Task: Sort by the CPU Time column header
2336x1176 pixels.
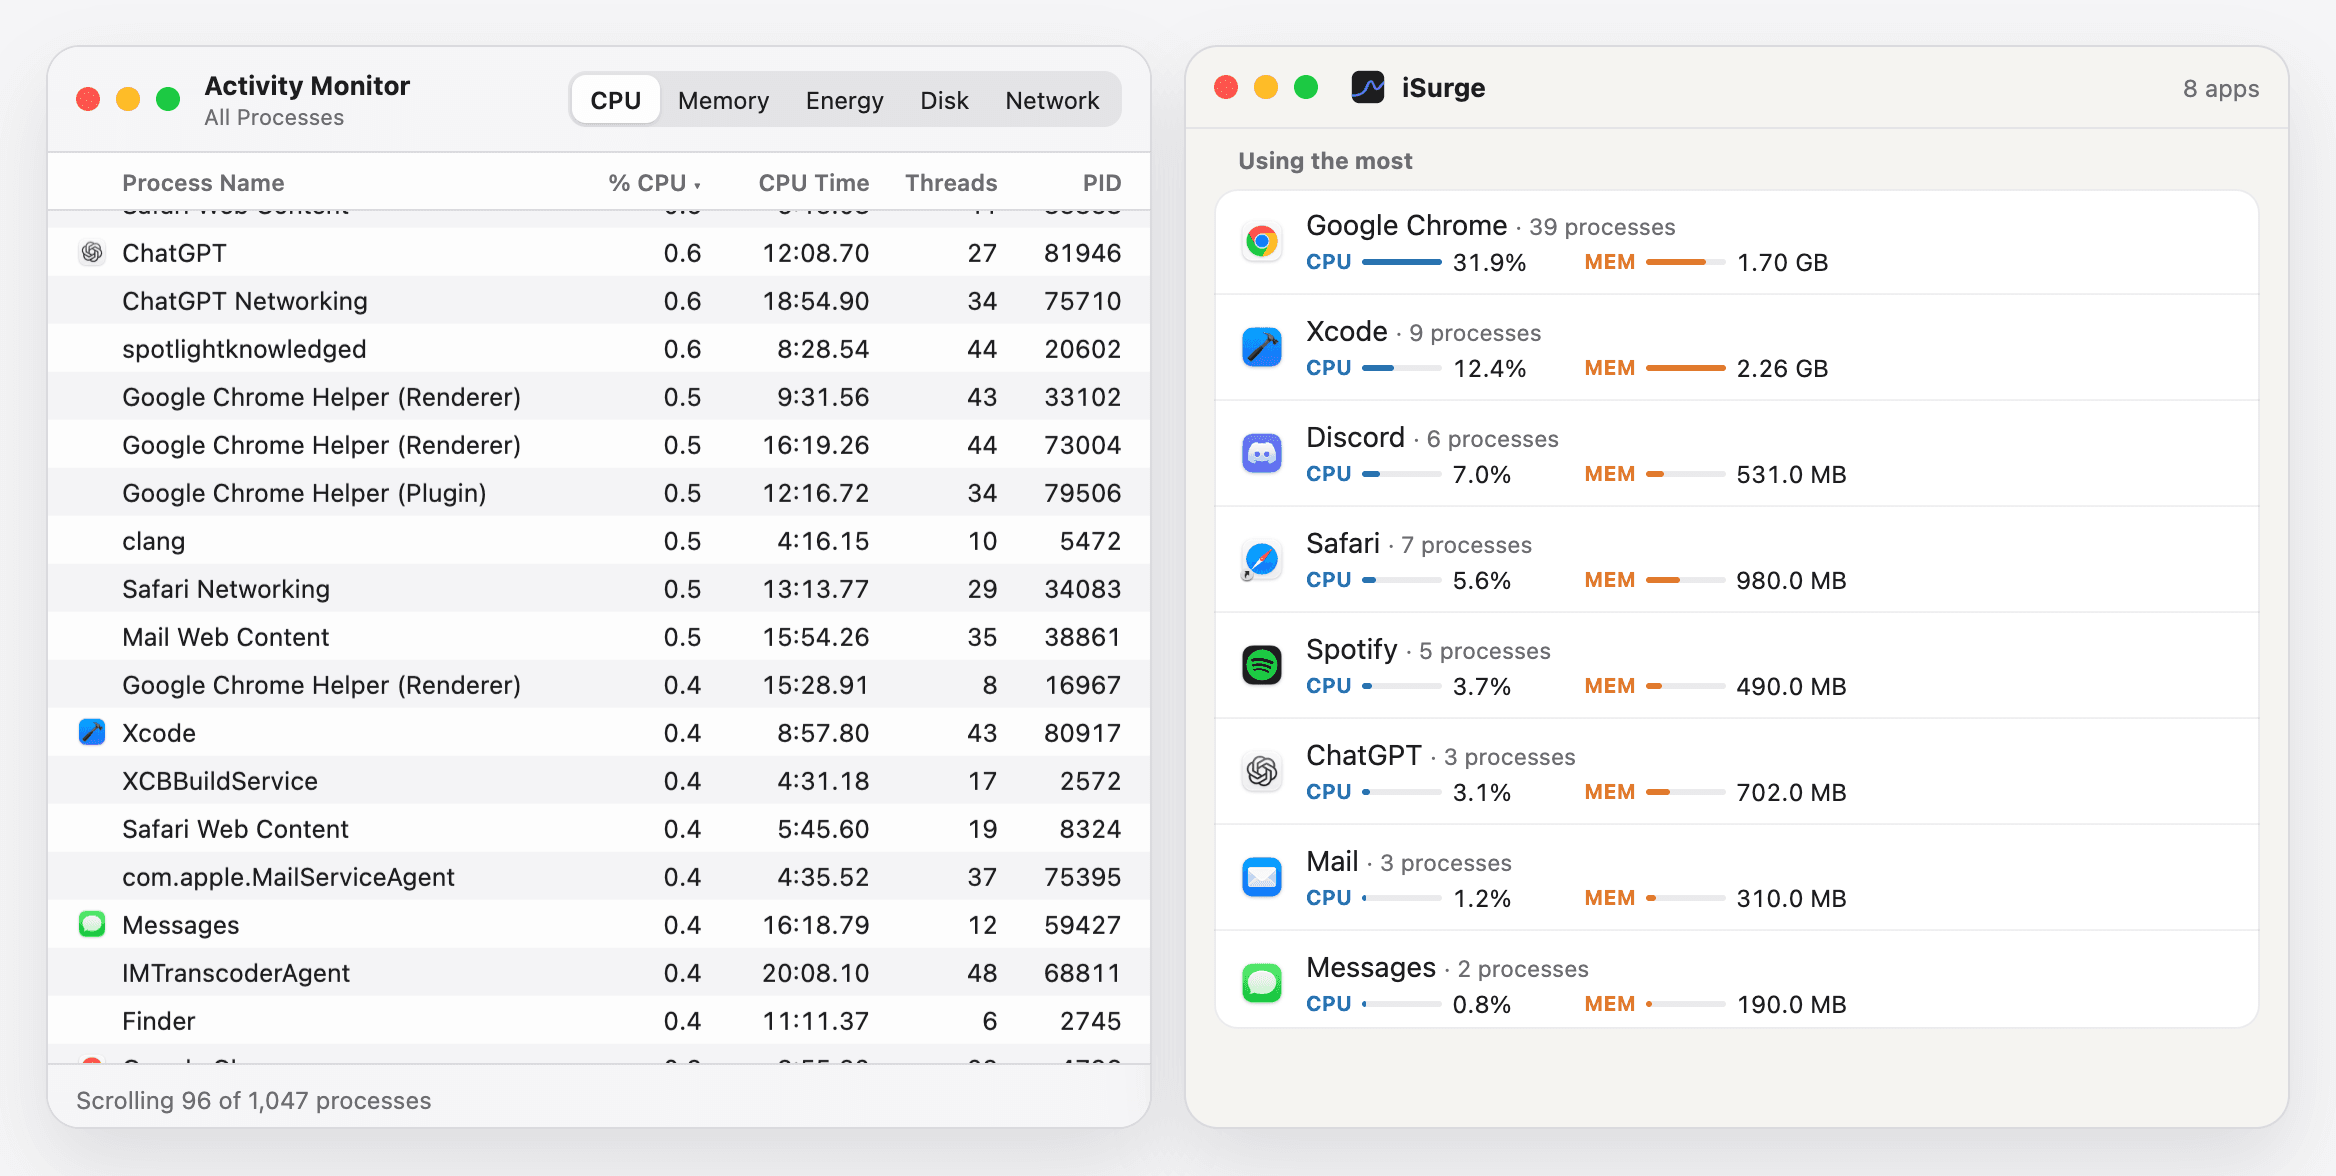Action: [813, 183]
